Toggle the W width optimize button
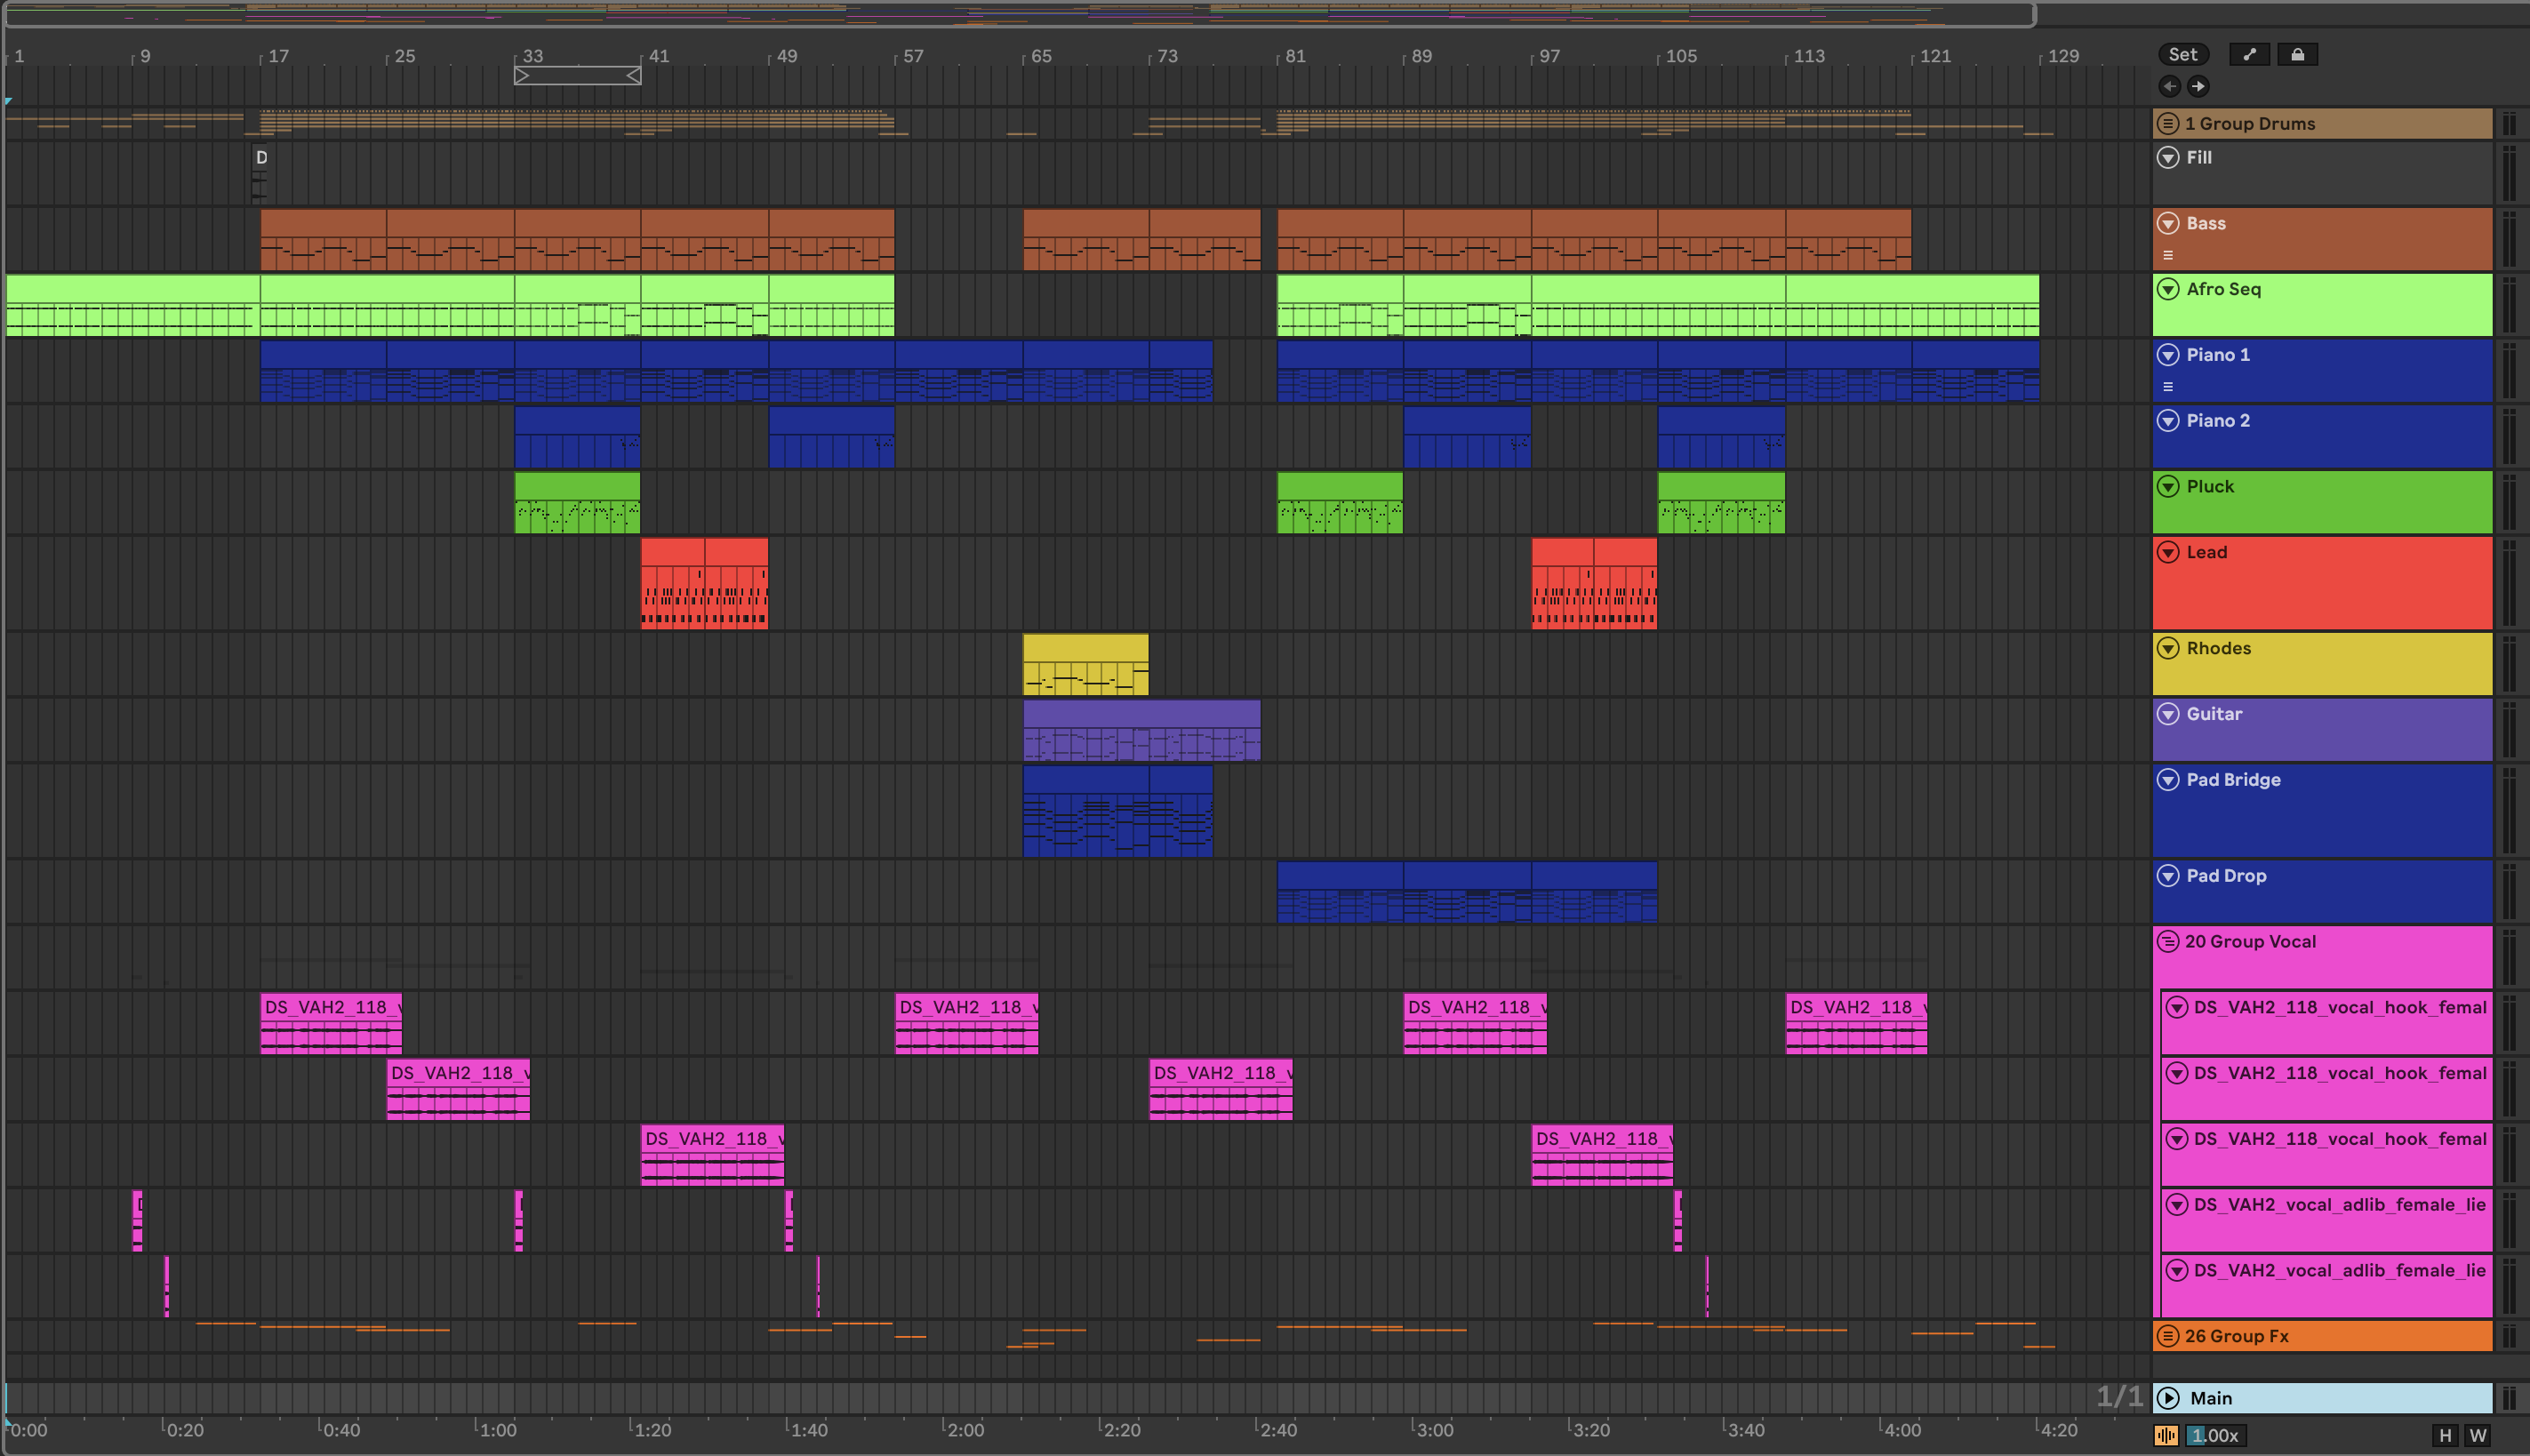 click(x=2477, y=1436)
